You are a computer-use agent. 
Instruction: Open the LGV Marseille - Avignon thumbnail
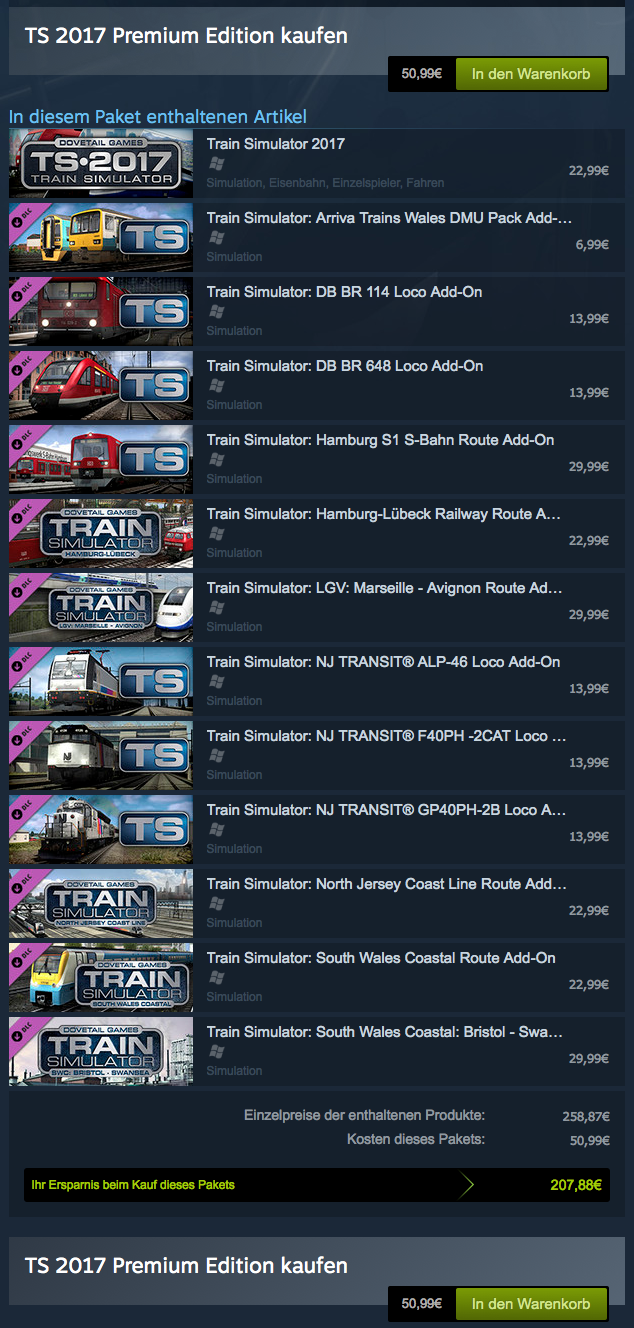[101, 607]
